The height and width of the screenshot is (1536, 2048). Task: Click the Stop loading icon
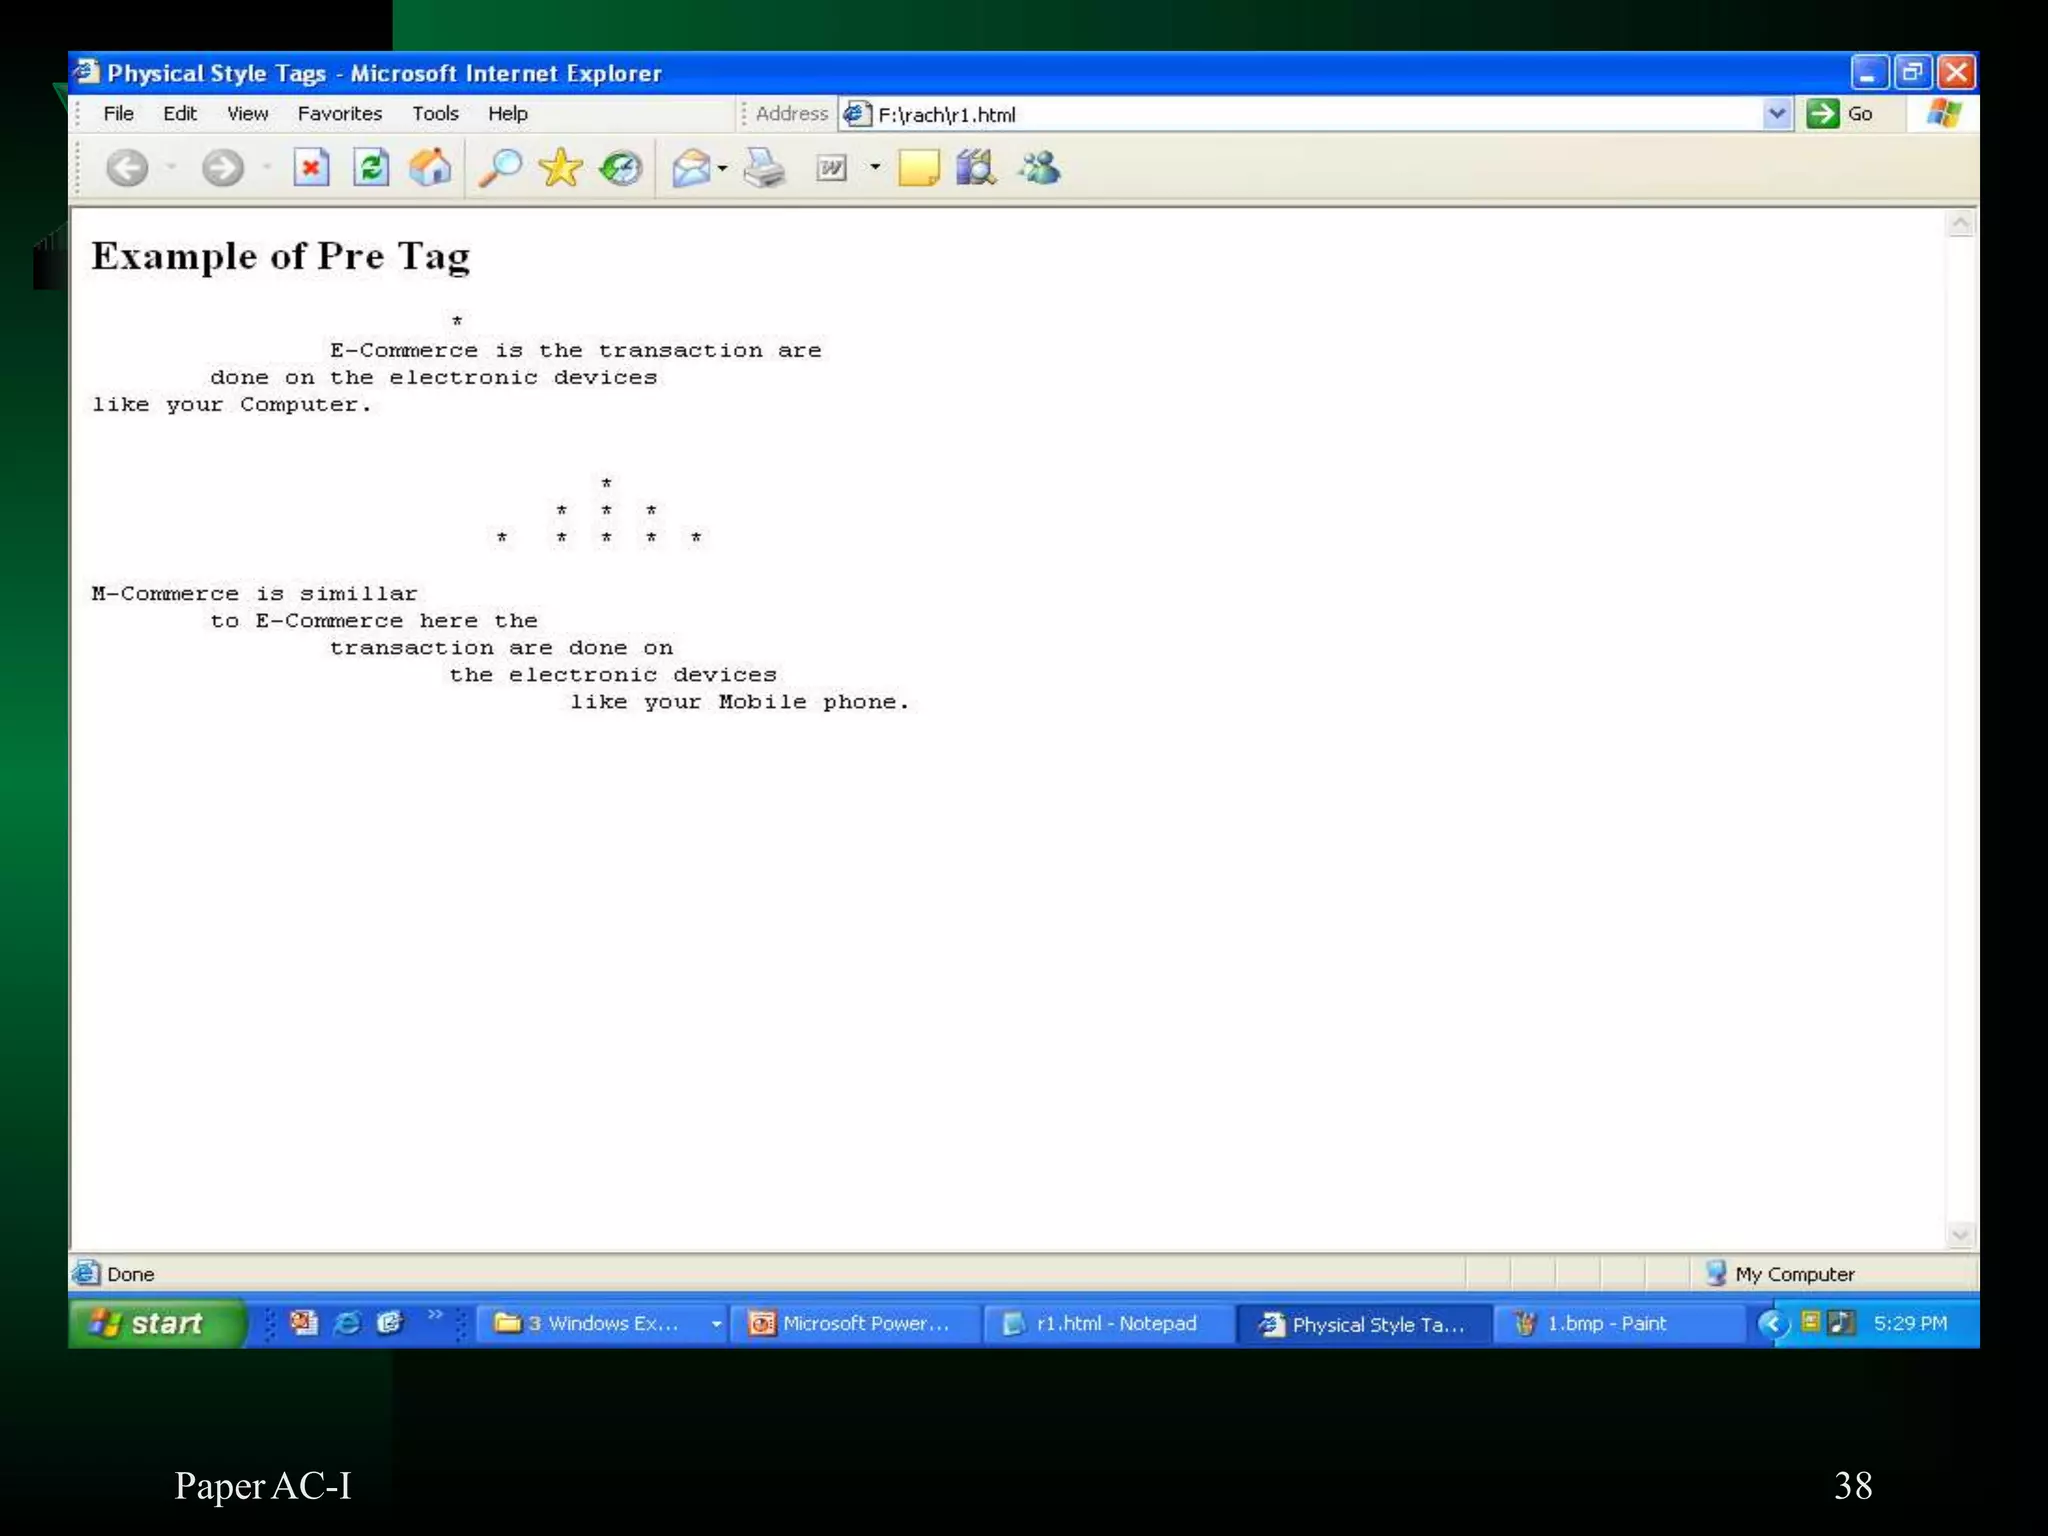311,168
